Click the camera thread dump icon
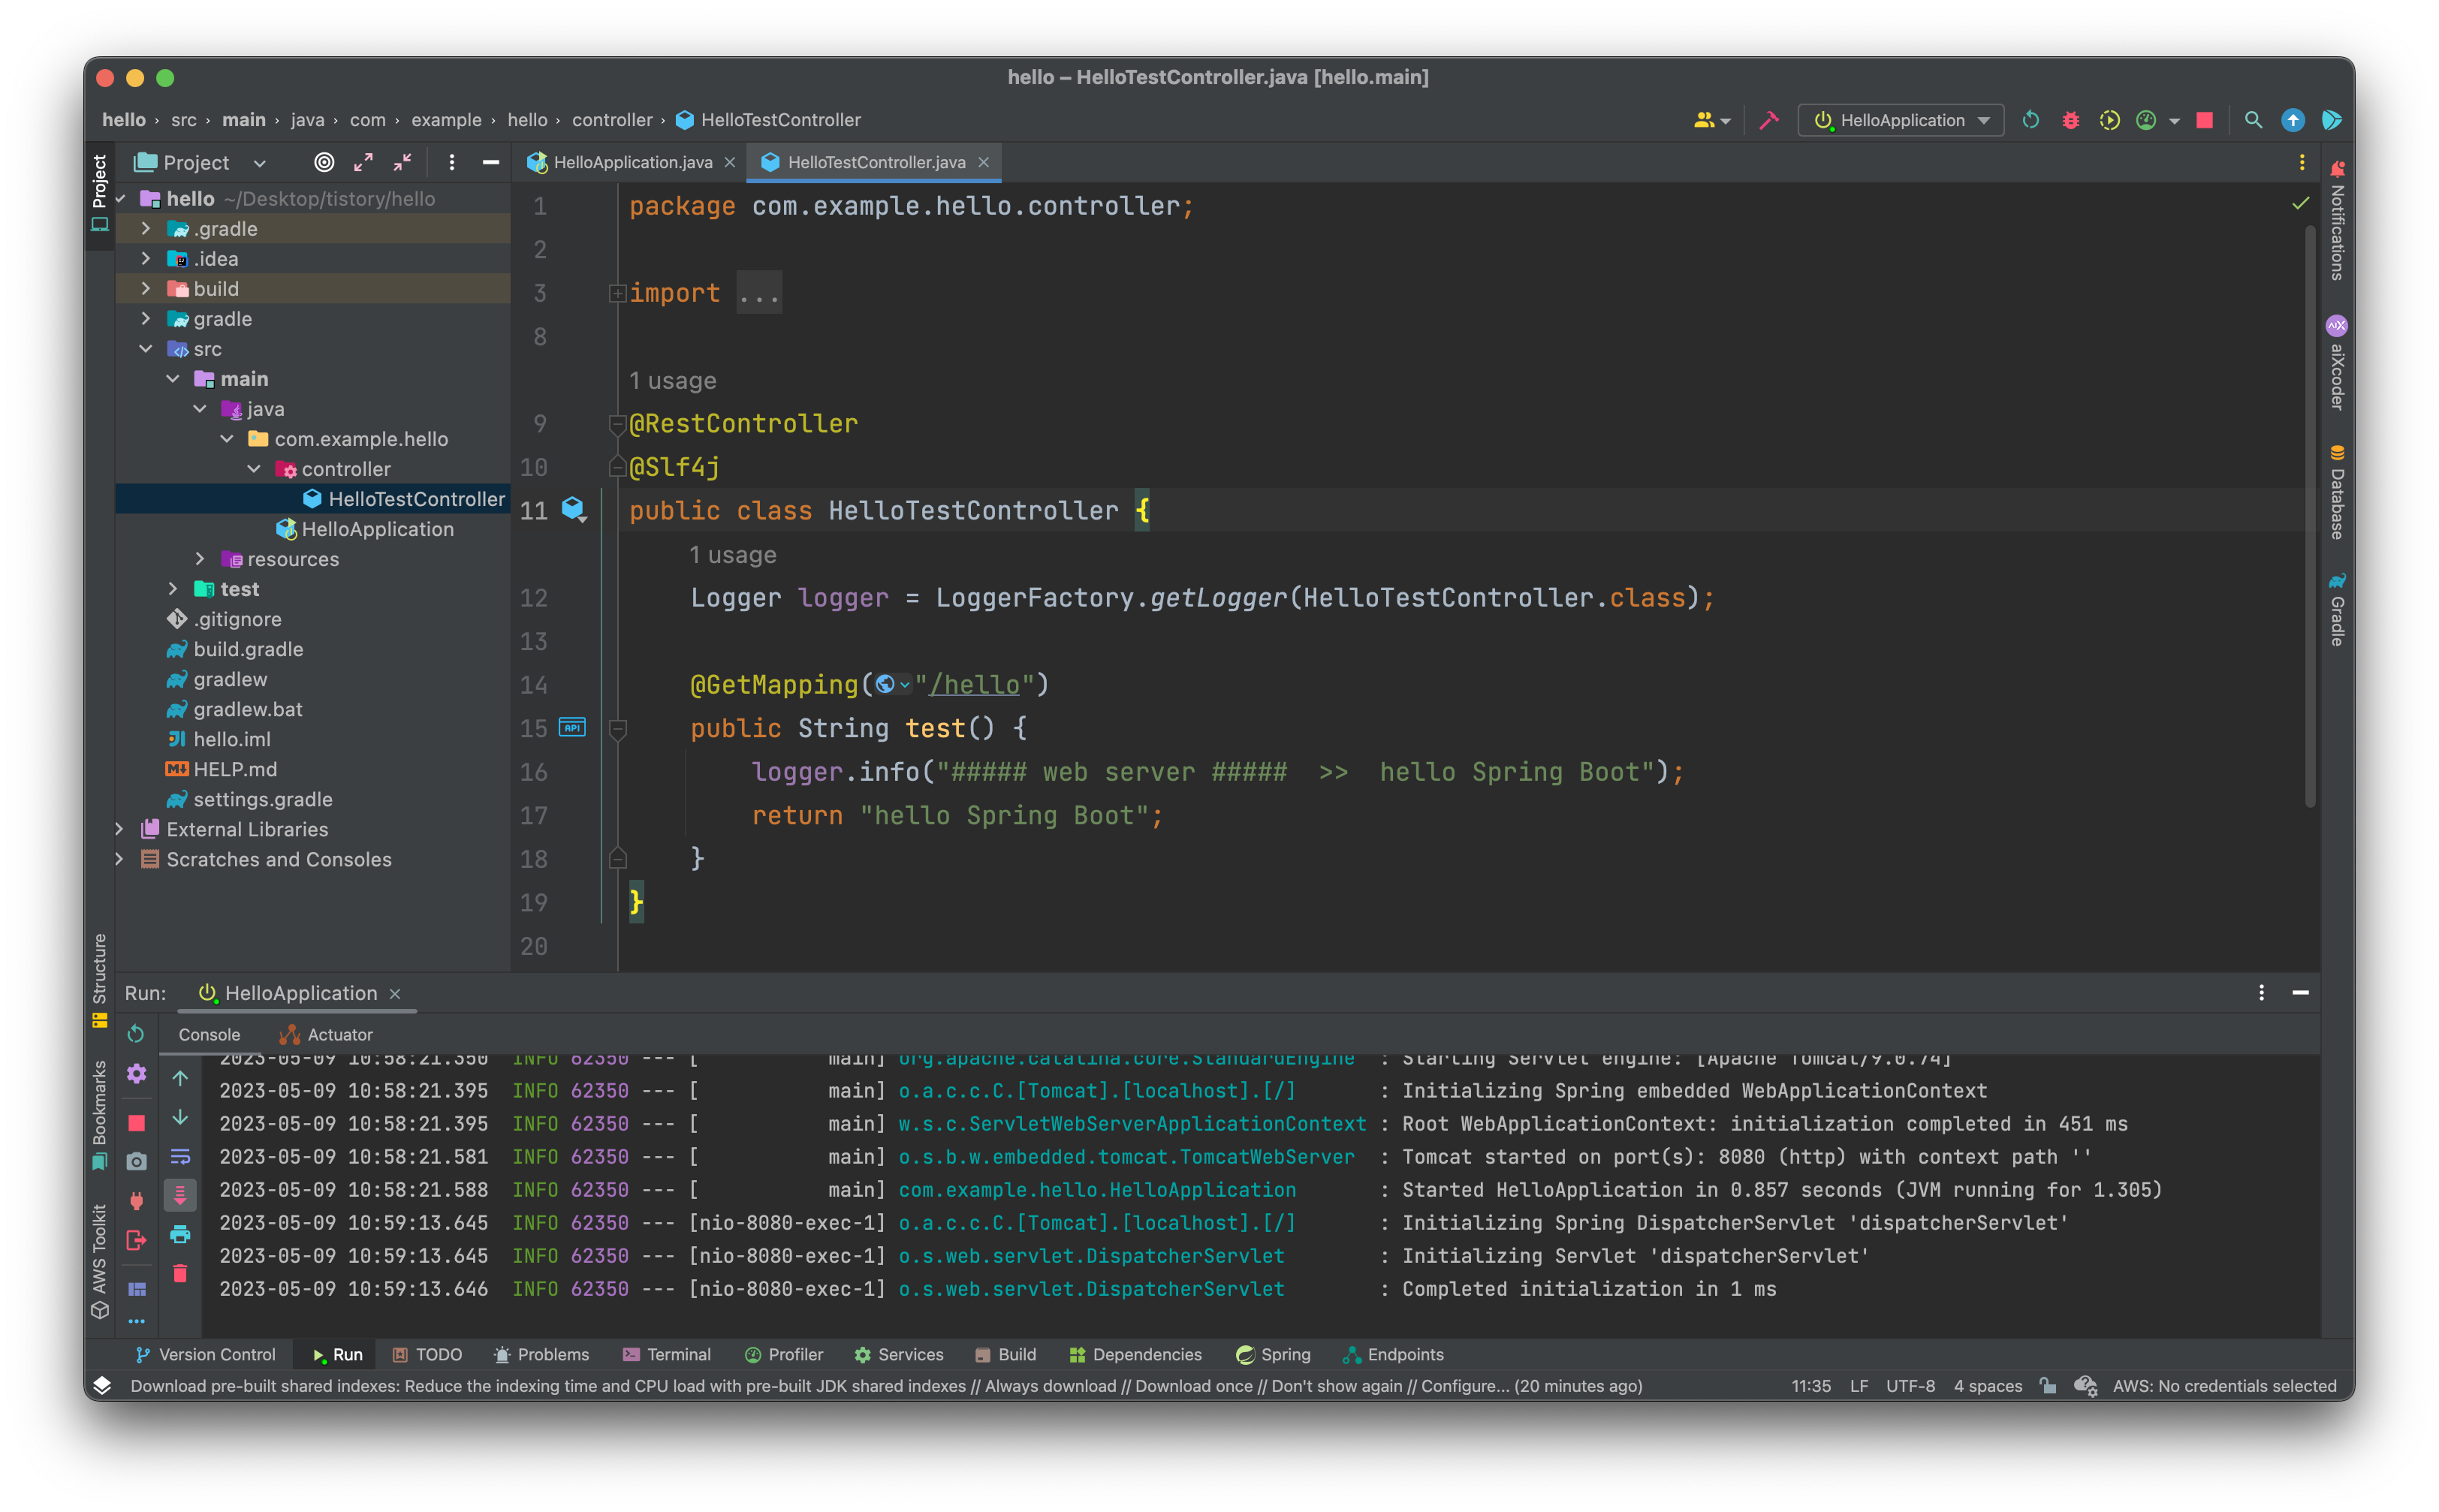Viewport: 2439px width, 1512px height. [x=136, y=1161]
